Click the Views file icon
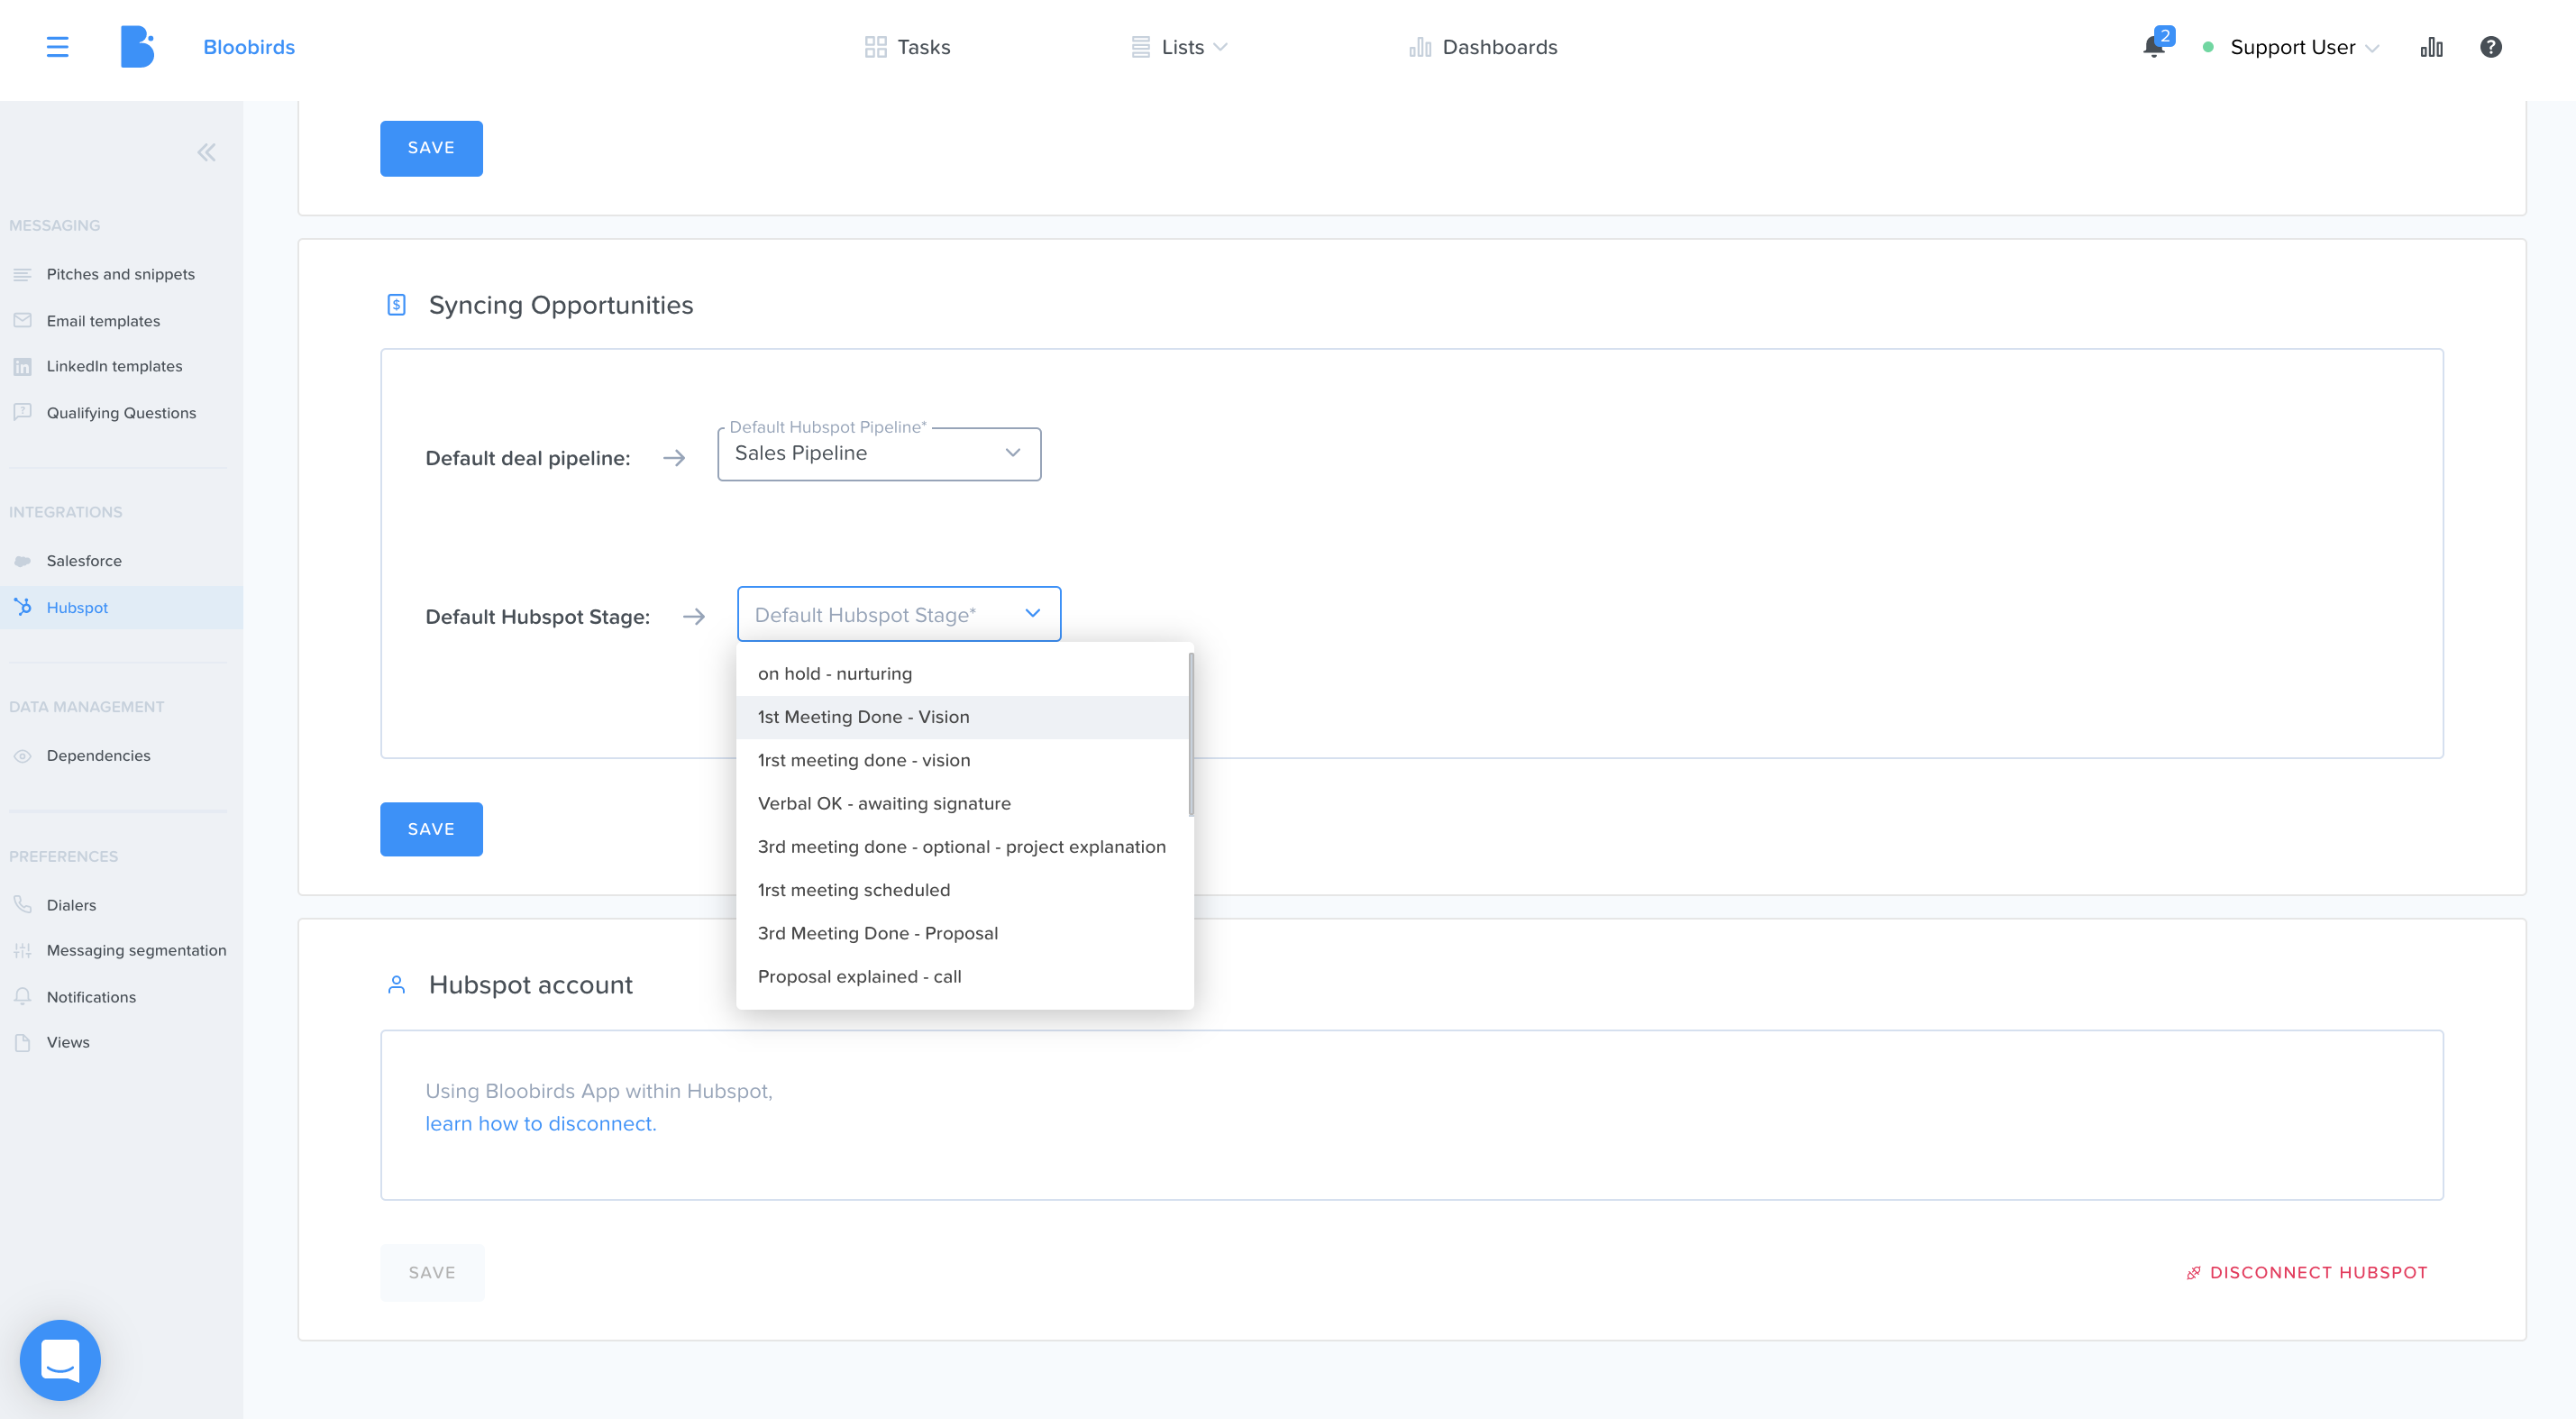The width and height of the screenshot is (2576, 1419). (x=22, y=1042)
